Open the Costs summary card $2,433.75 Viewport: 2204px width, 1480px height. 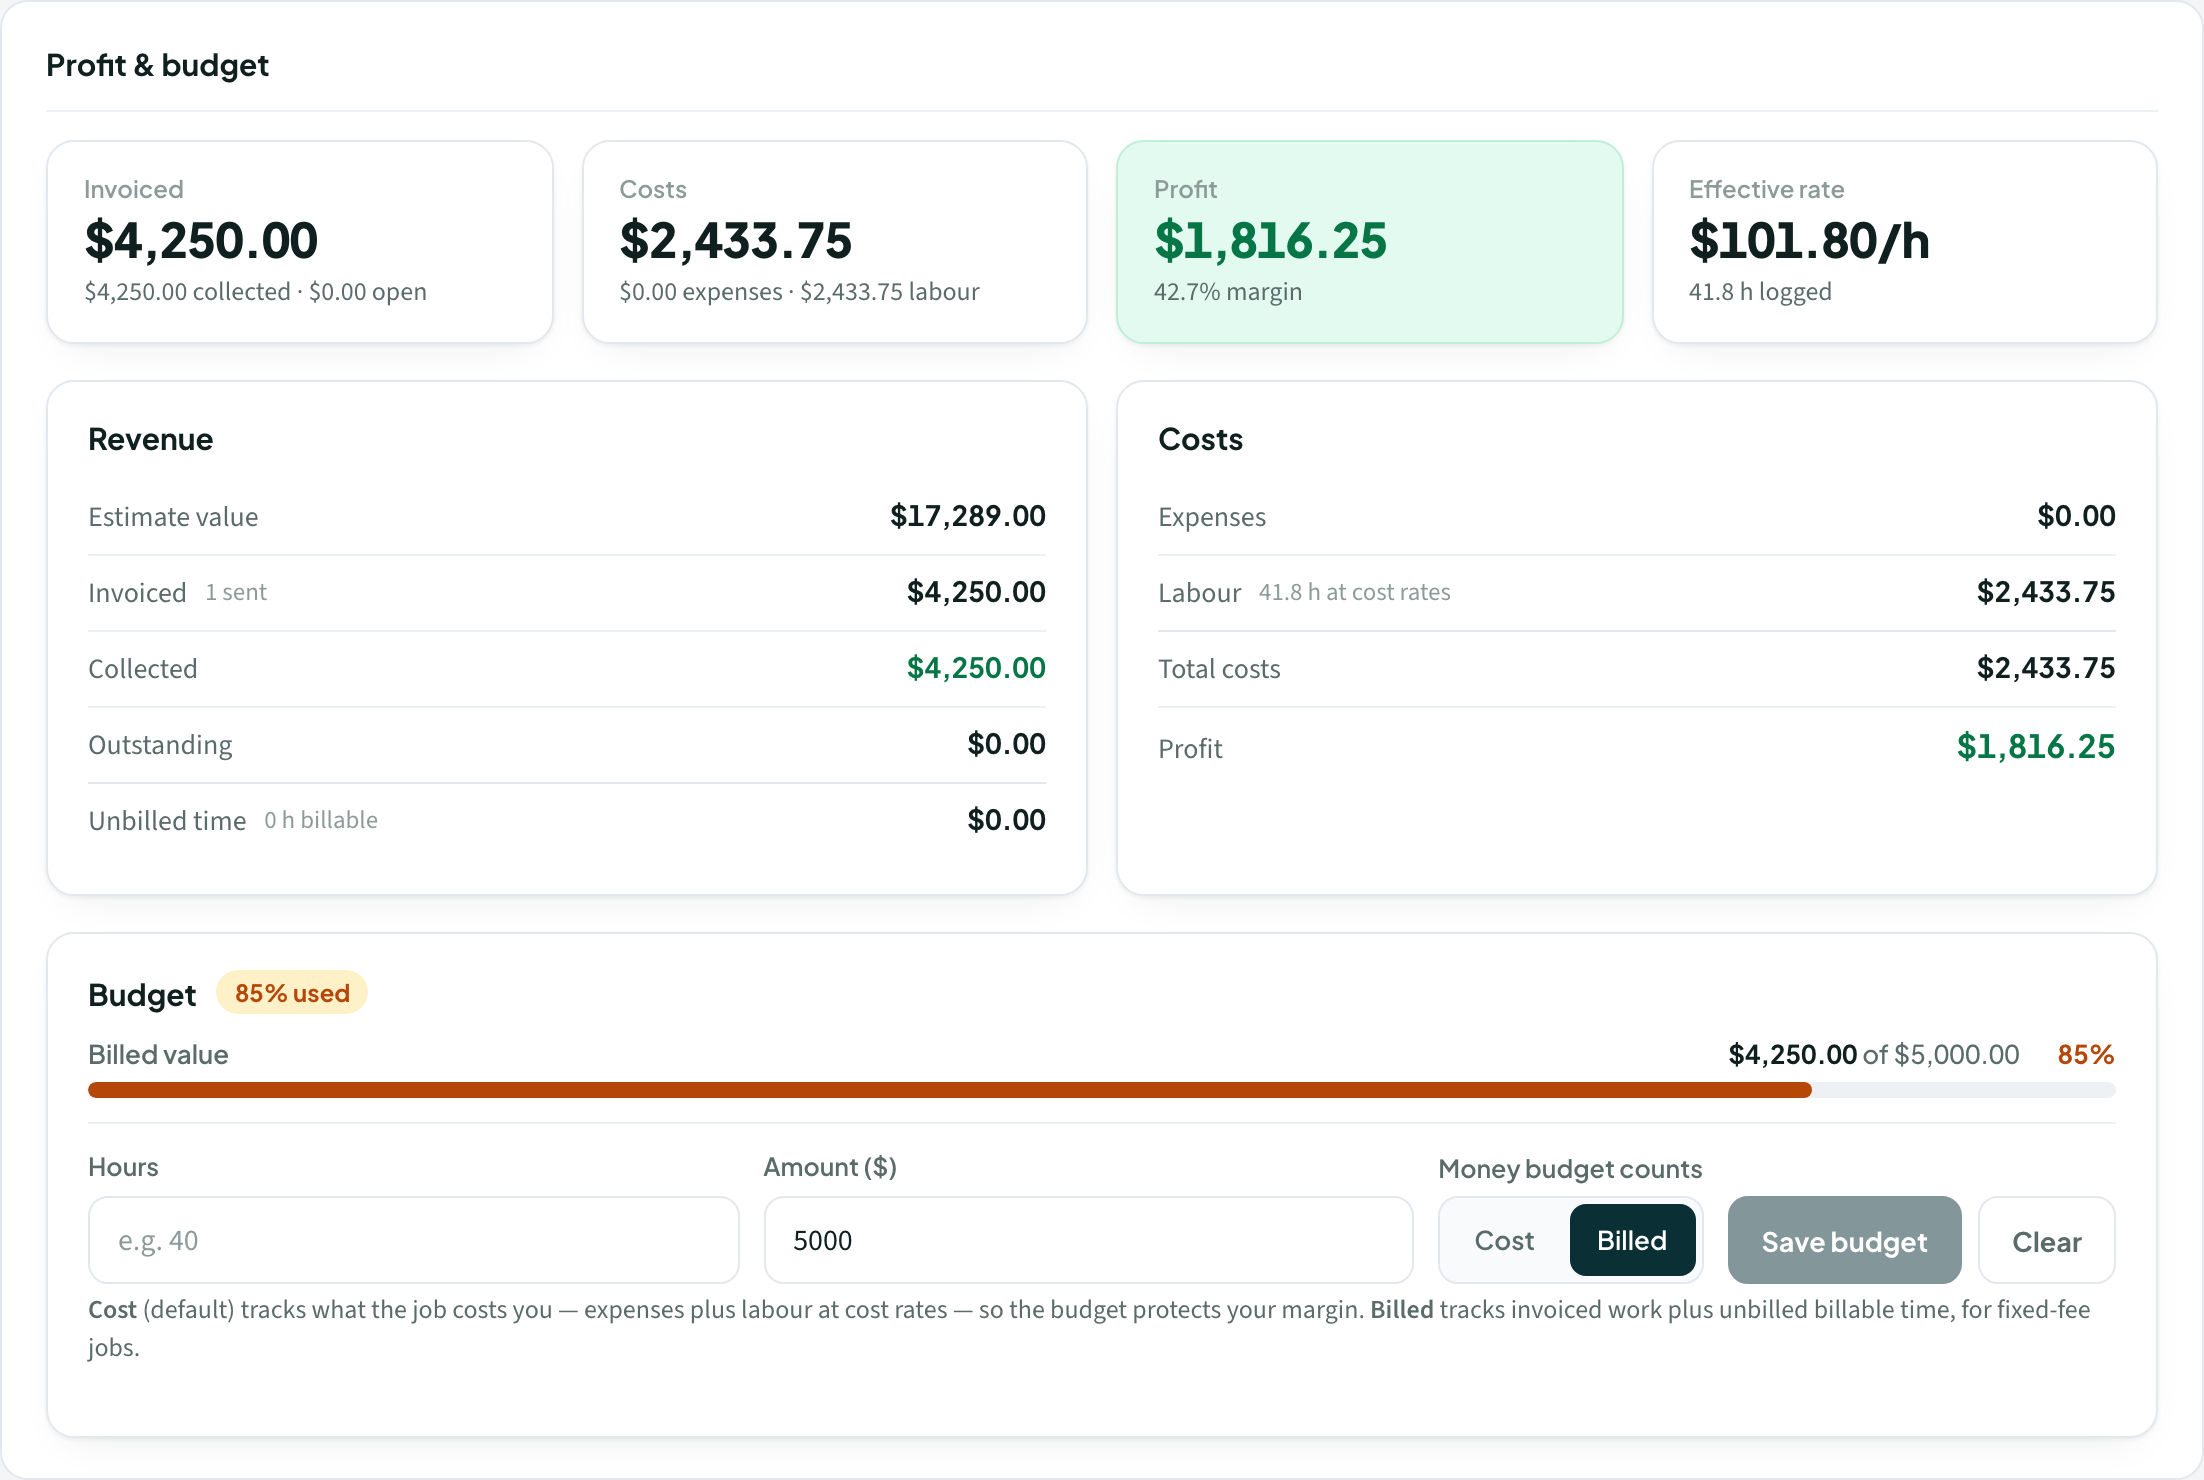[835, 242]
